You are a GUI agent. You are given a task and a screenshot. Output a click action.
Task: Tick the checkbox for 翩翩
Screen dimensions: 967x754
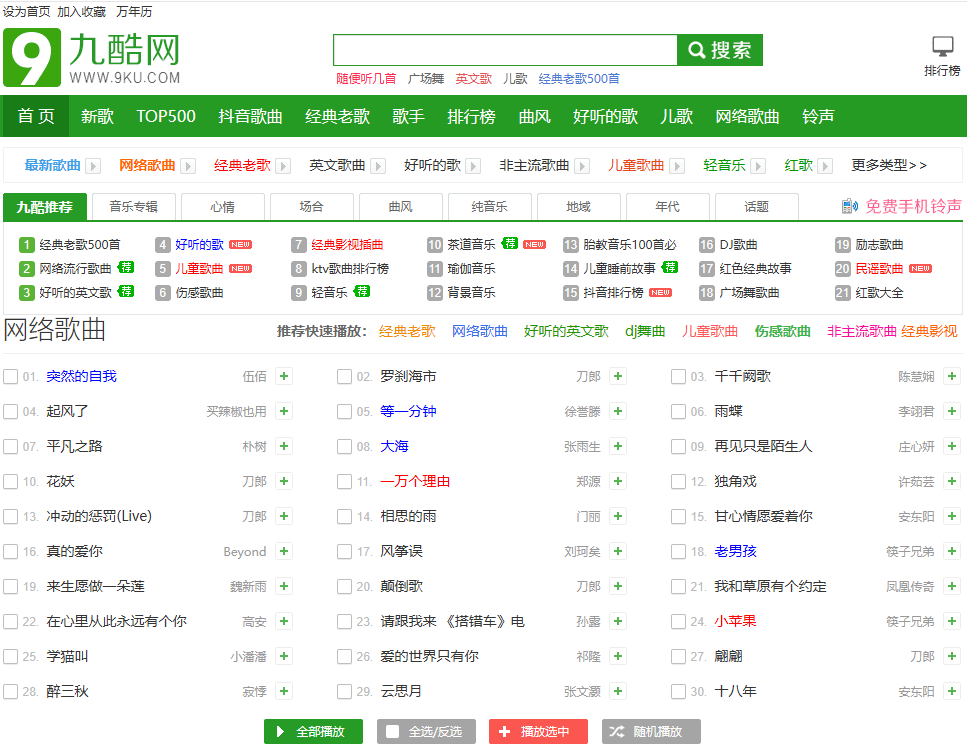click(678, 656)
